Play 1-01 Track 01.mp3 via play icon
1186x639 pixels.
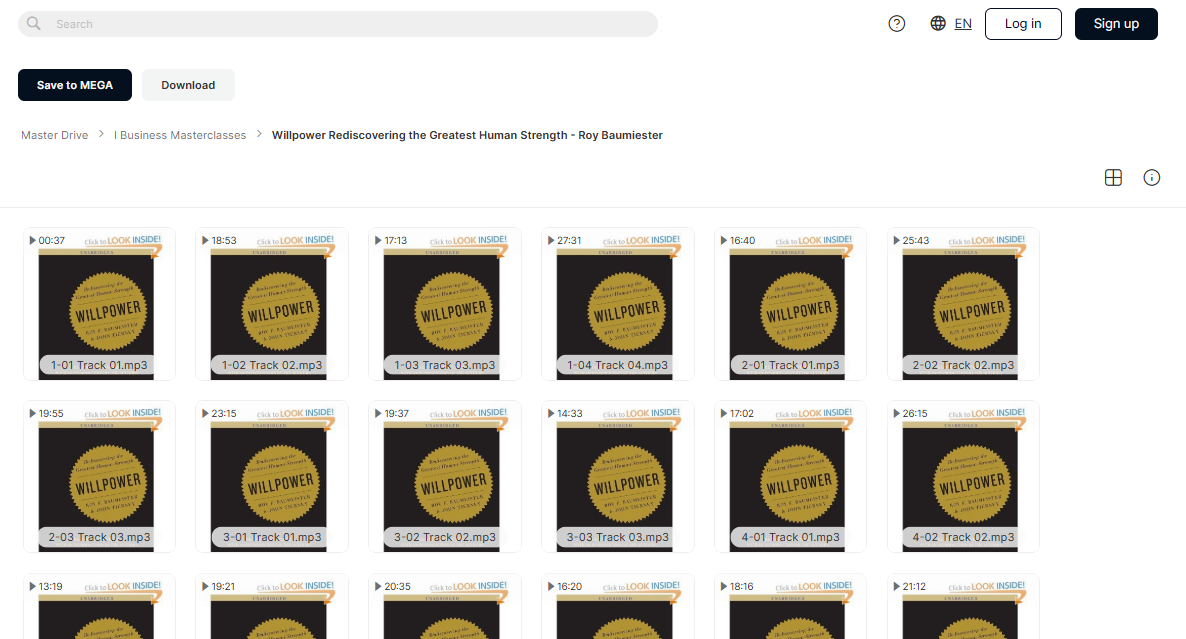(x=32, y=240)
